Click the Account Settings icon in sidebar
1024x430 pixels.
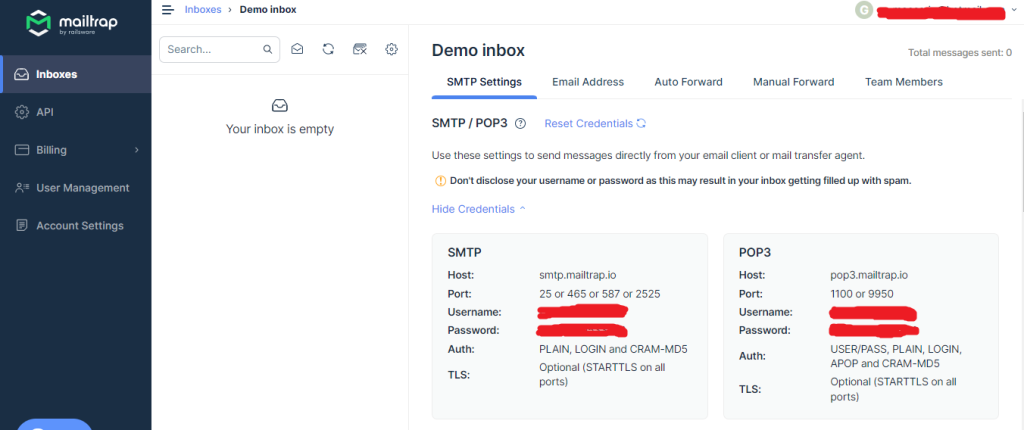(22, 226)
